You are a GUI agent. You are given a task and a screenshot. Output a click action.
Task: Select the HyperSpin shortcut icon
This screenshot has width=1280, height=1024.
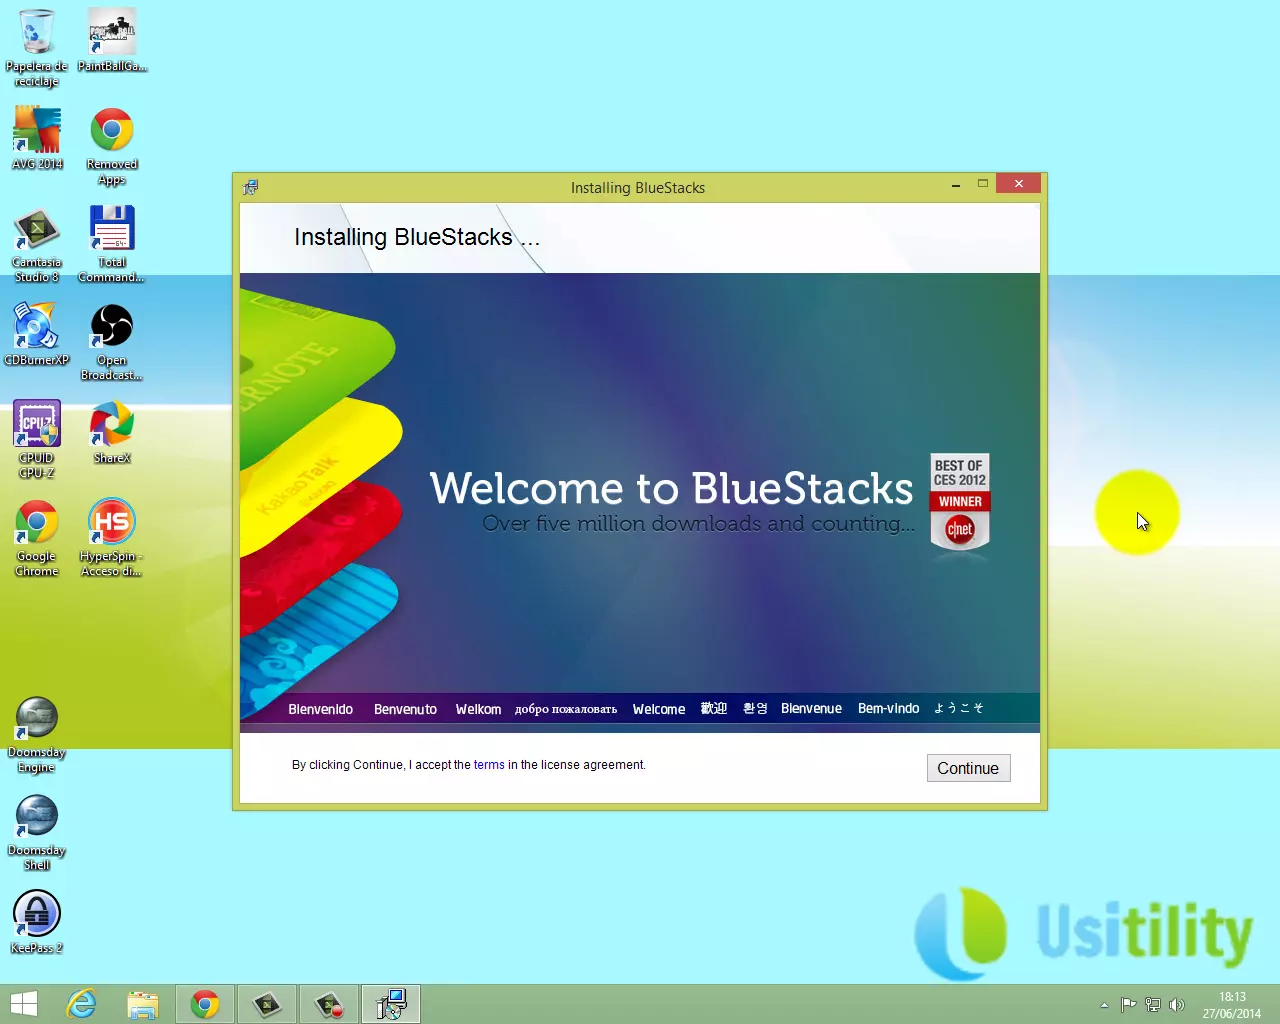tap(112, 523)
